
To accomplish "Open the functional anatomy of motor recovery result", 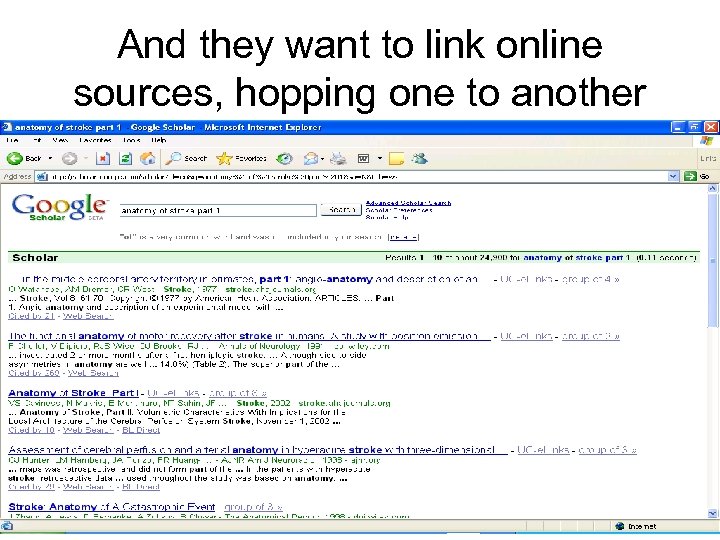I will (249, 336).
